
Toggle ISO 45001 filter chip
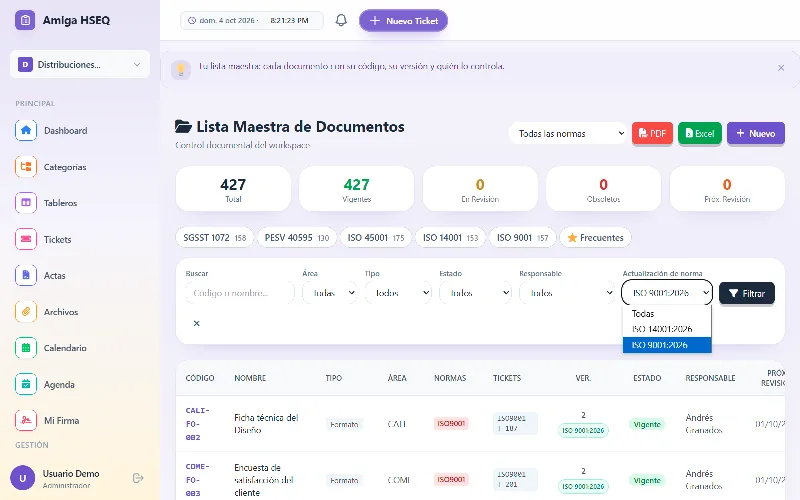pyautogui.click(x=376, y=238)
